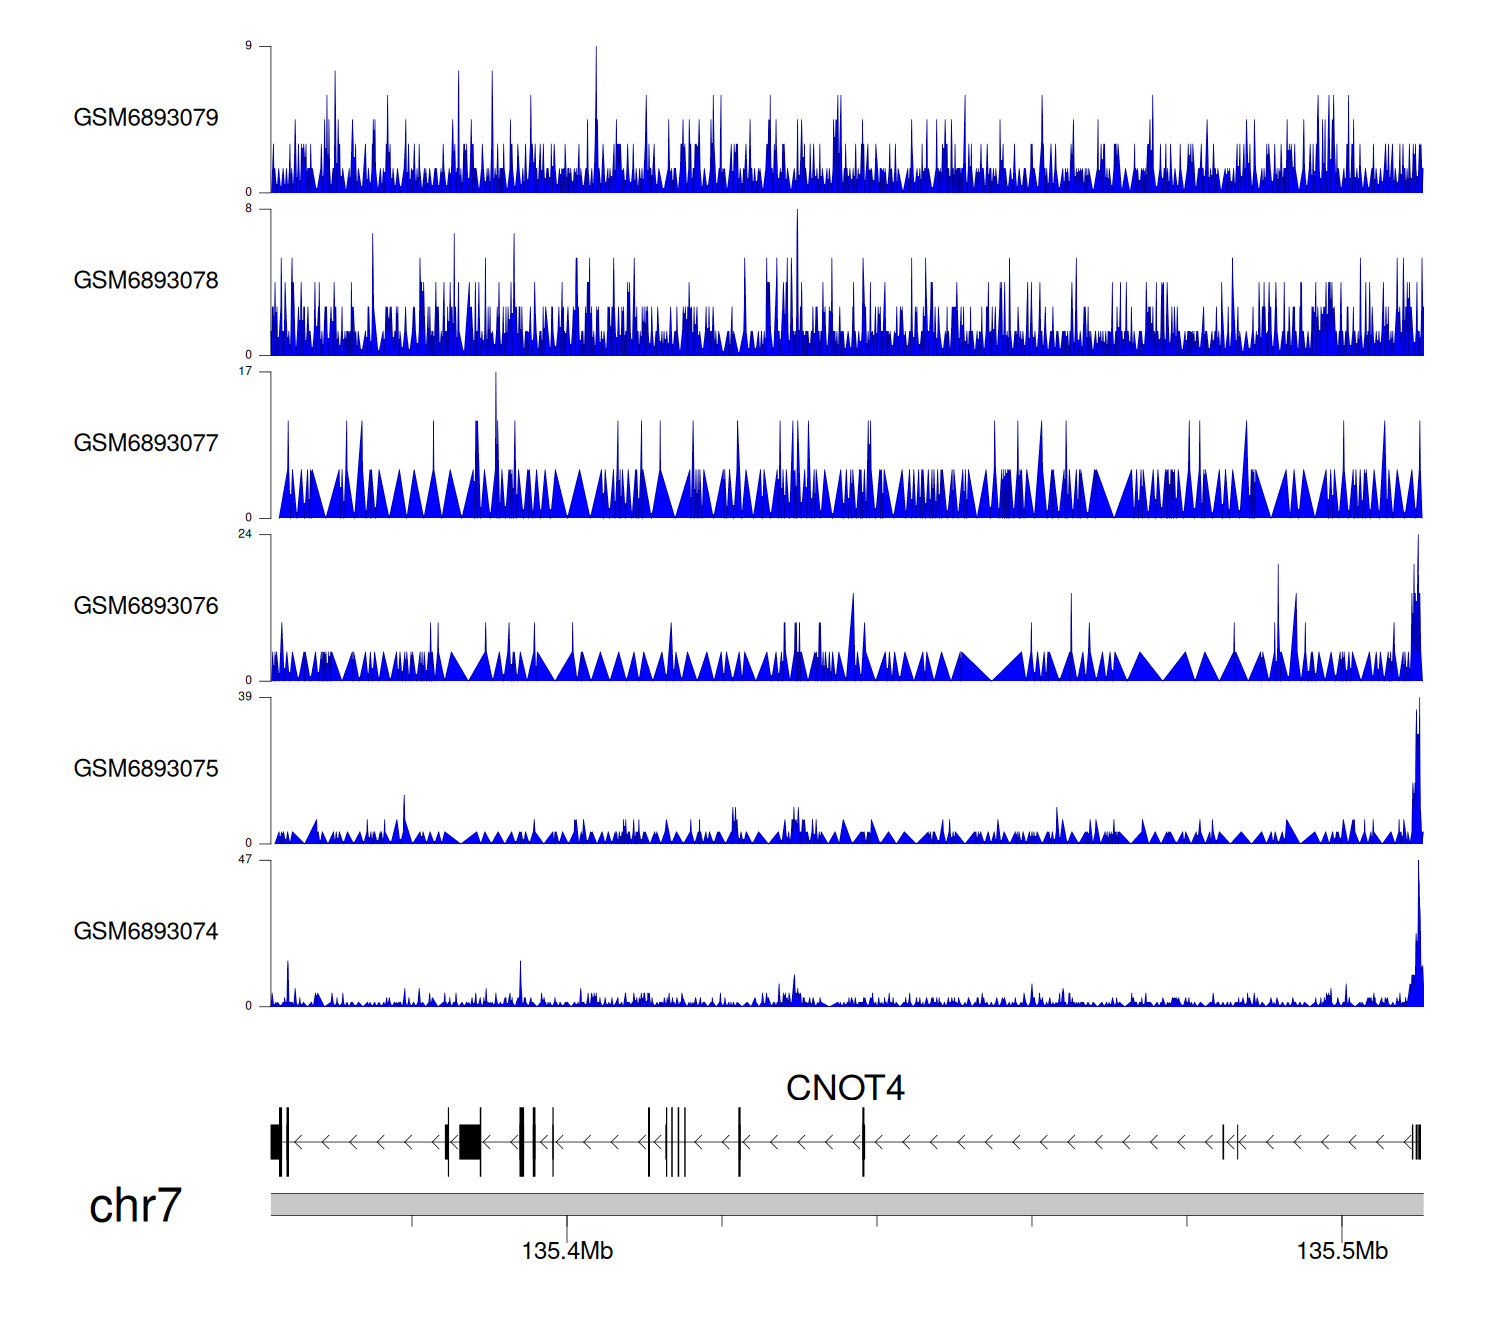Click the GSM6893075 track label
This screenshot has width=1500, height=1320.
coord(146,769)
